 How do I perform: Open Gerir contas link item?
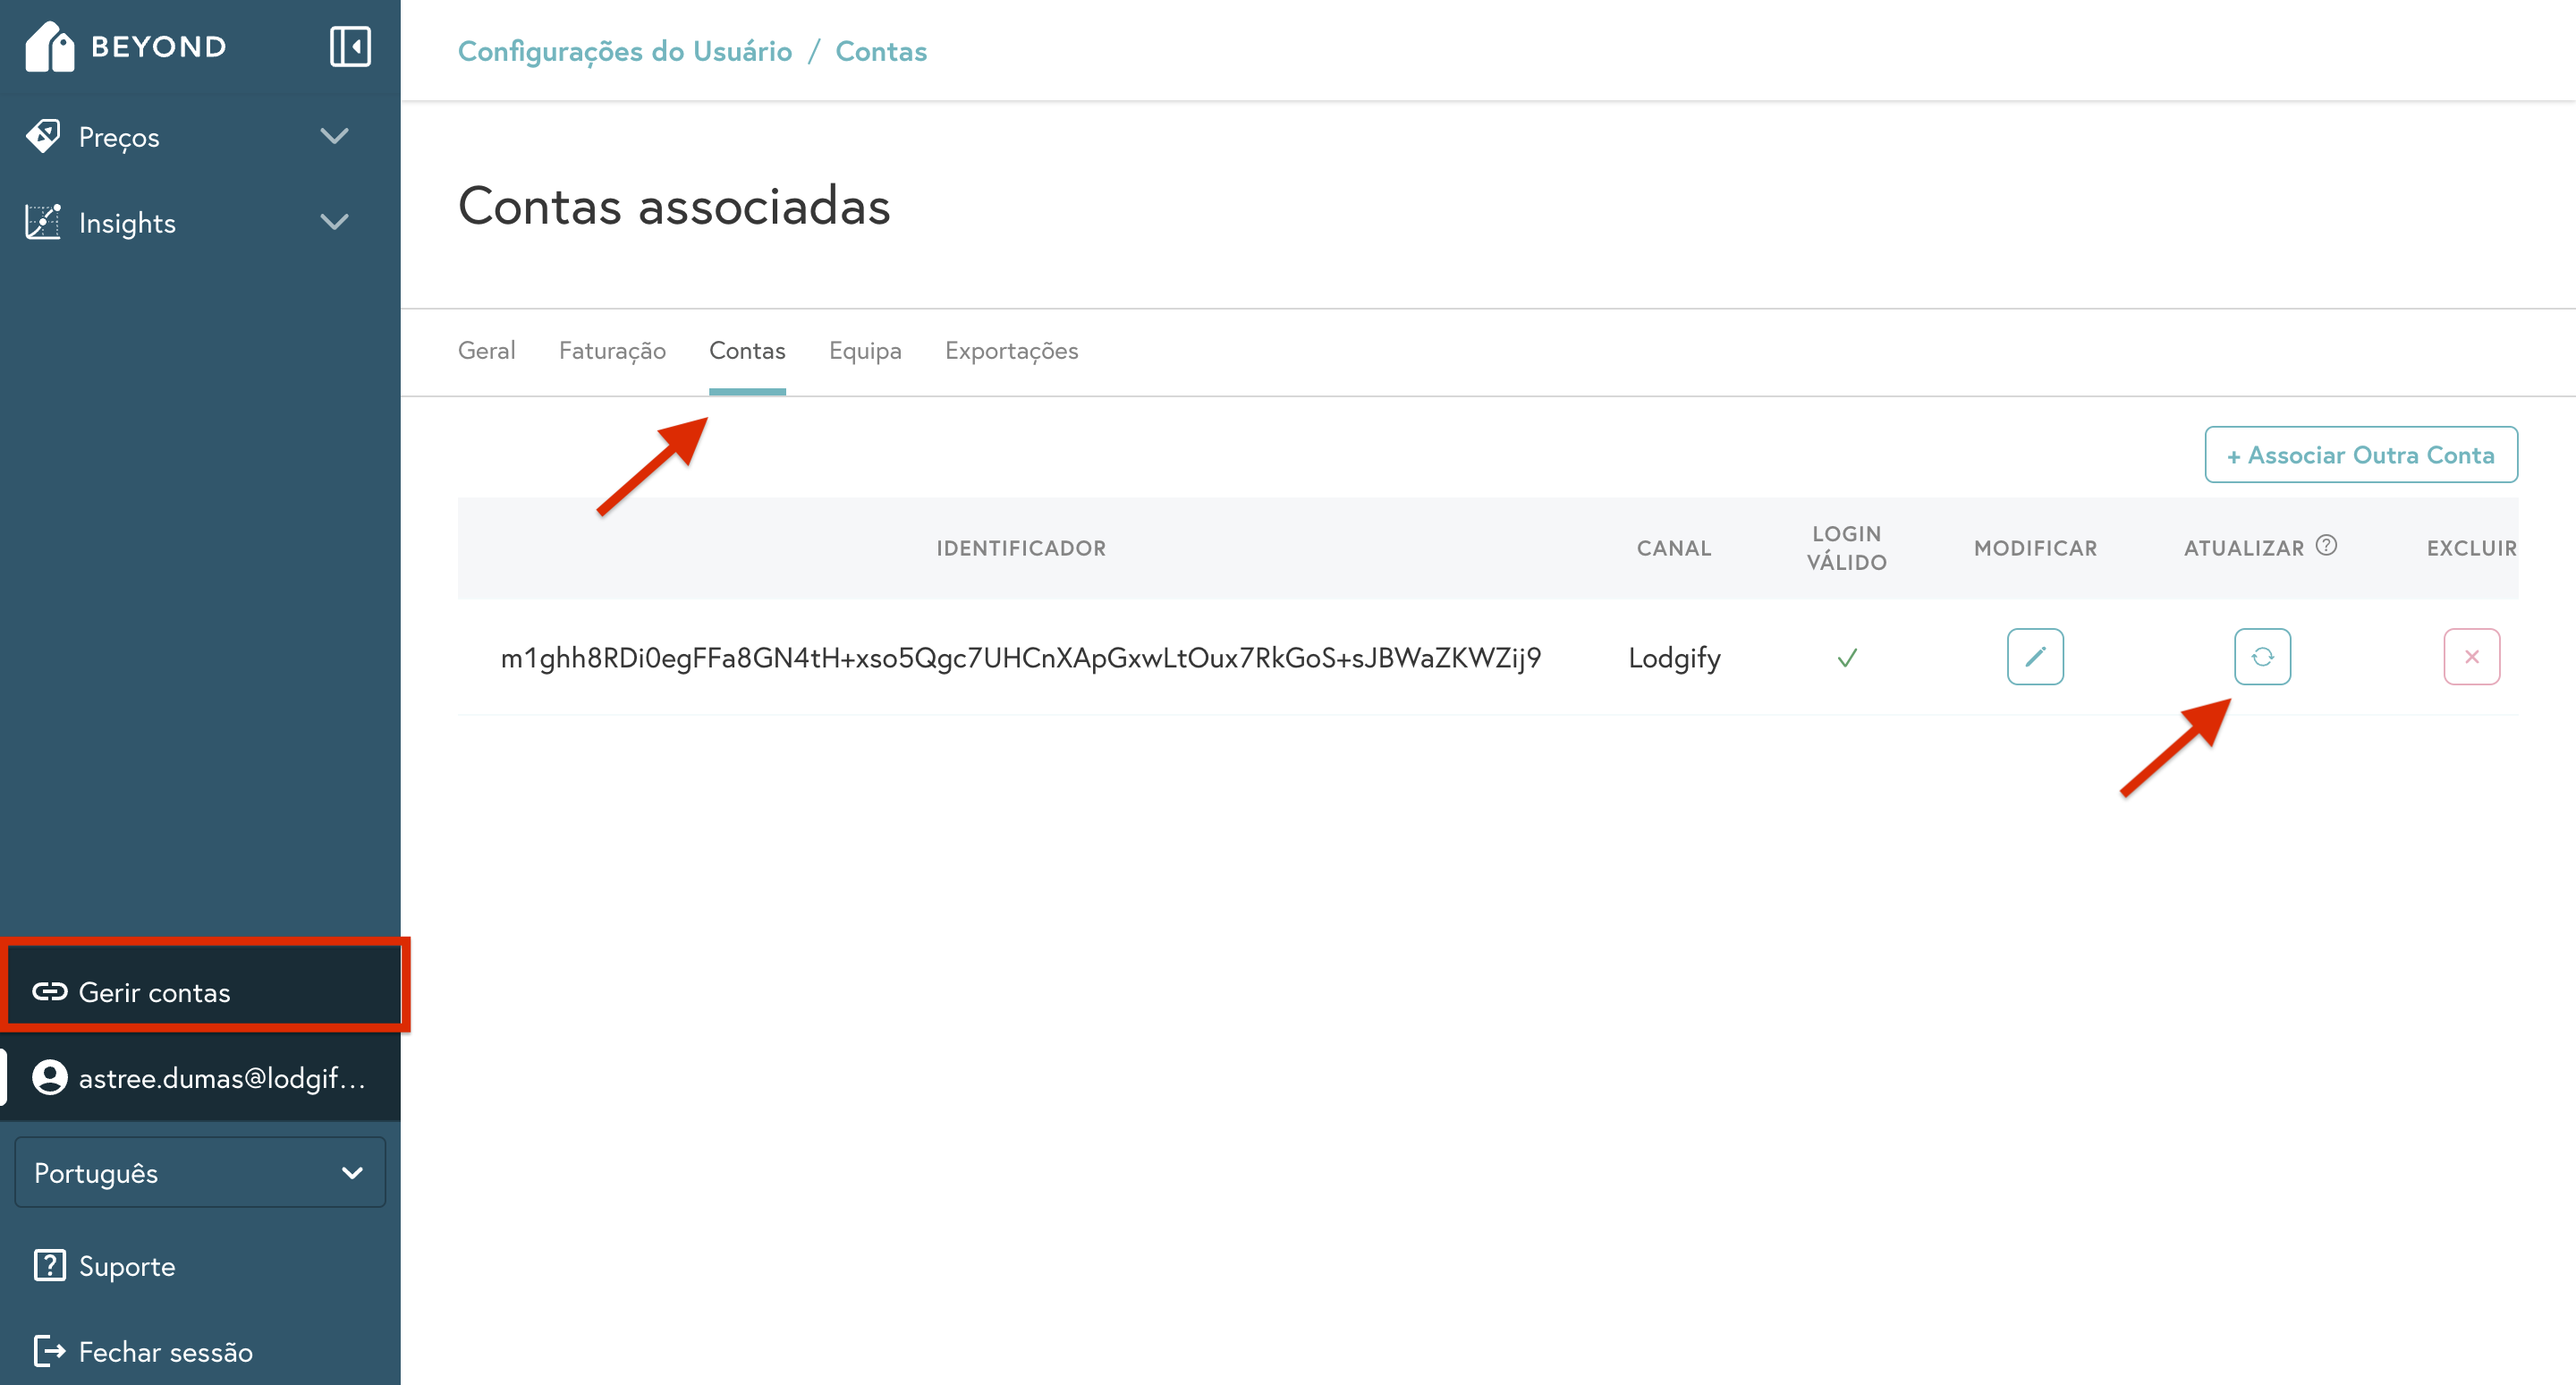[x=153, y=992]
